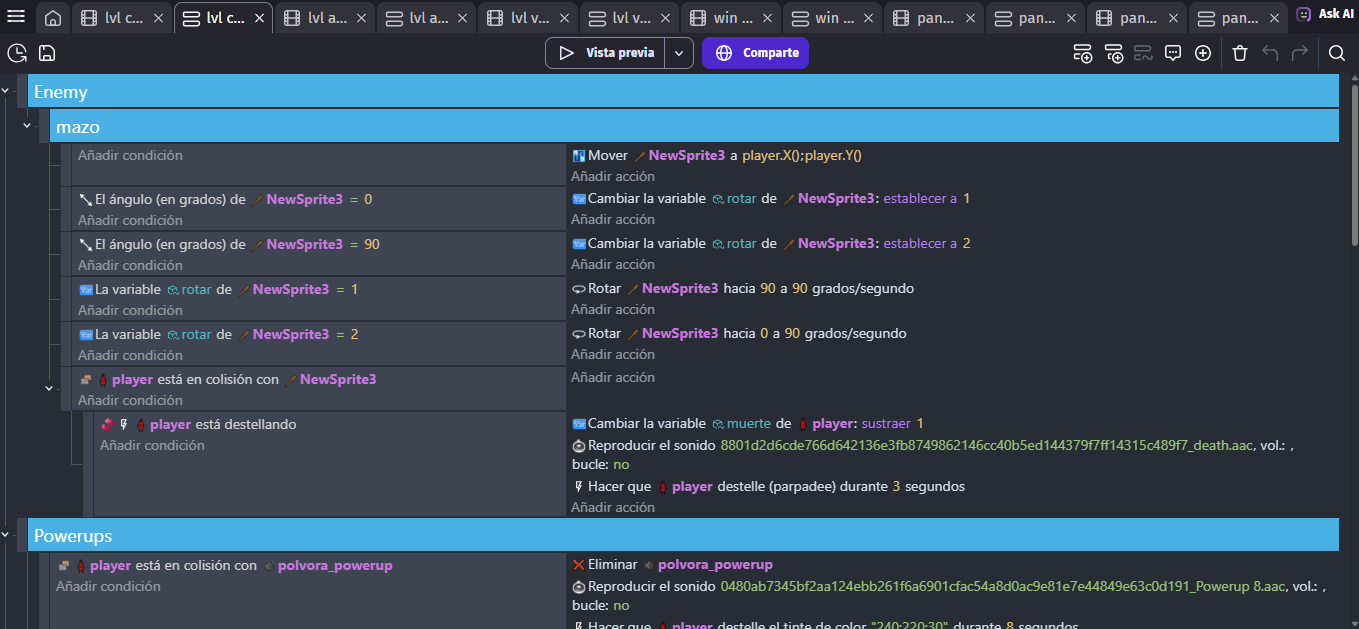Image resolution: width=1359 pixels, height=629 pixels.
Task: Click the save project icon
Action: coord(47,53)
